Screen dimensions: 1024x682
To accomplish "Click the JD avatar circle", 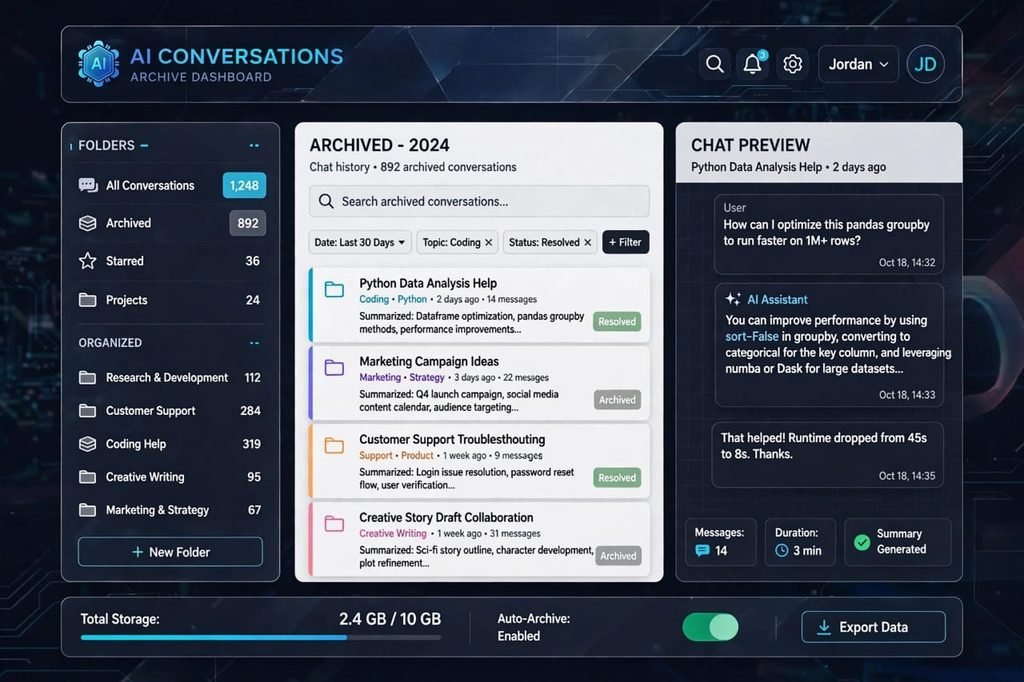I will pos(925,64).
